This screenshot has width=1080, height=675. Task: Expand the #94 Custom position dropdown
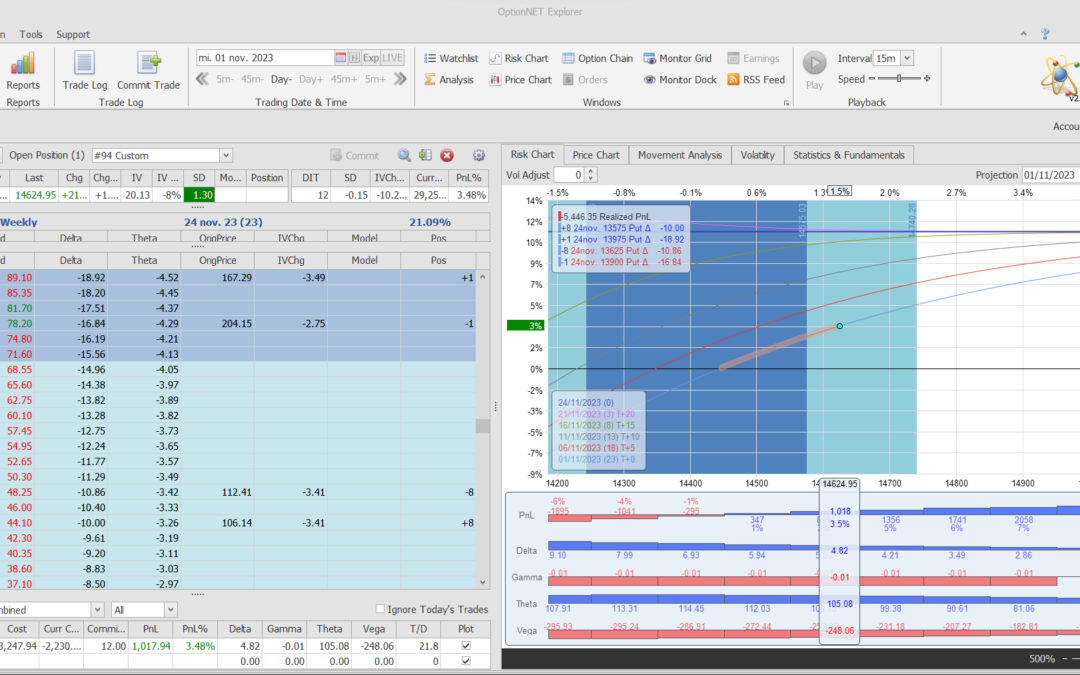pyautogui.click(x=226, y=156)
